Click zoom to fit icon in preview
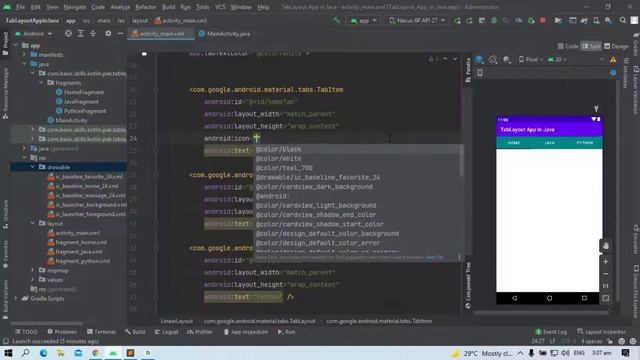This screenshot has height=360, width=640. tap(606, 298)
